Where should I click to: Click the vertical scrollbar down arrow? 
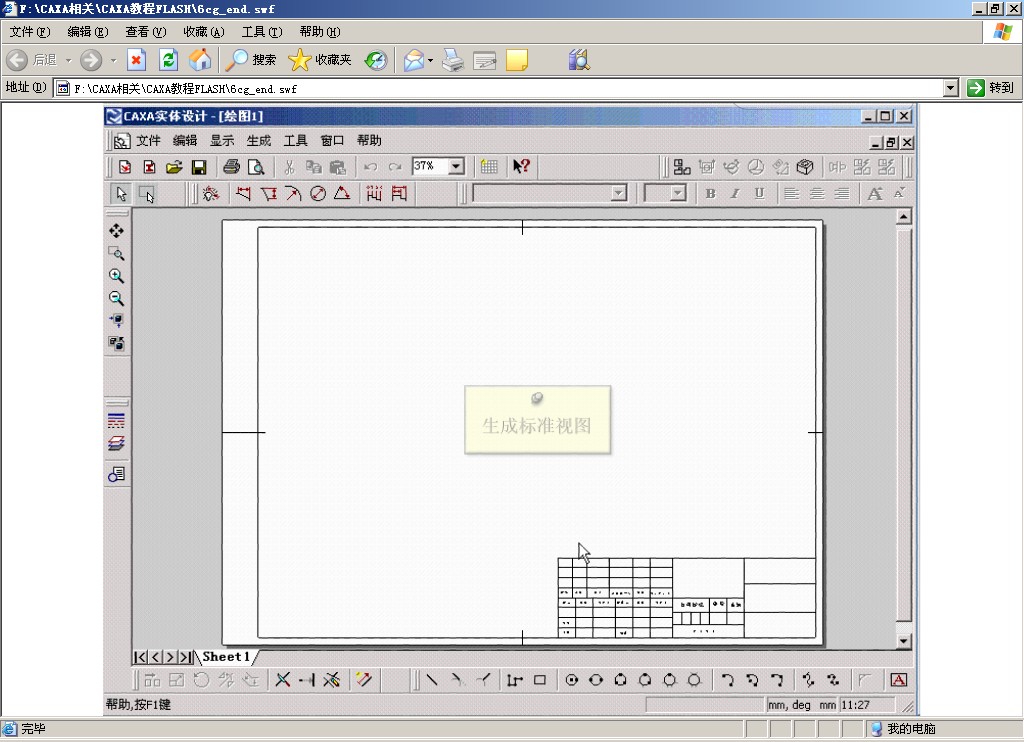coord(904,641)
